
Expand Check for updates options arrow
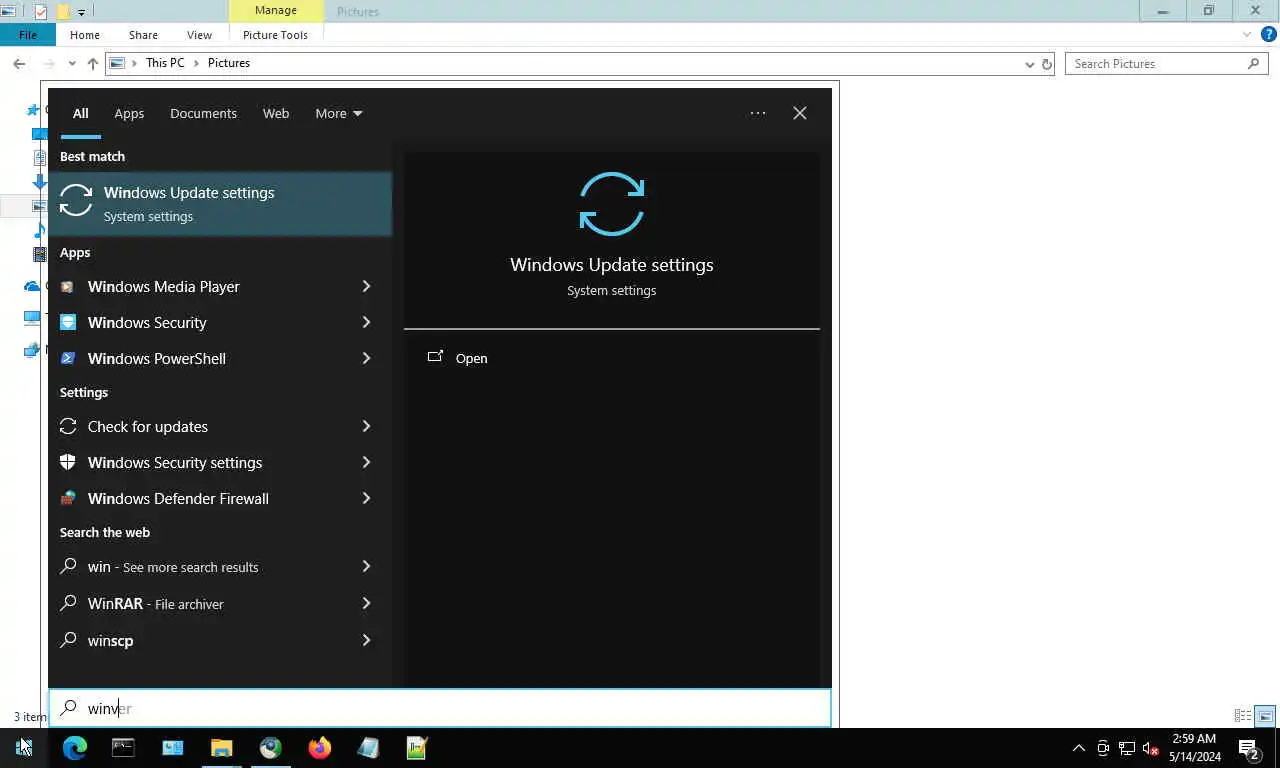point(366,427)
